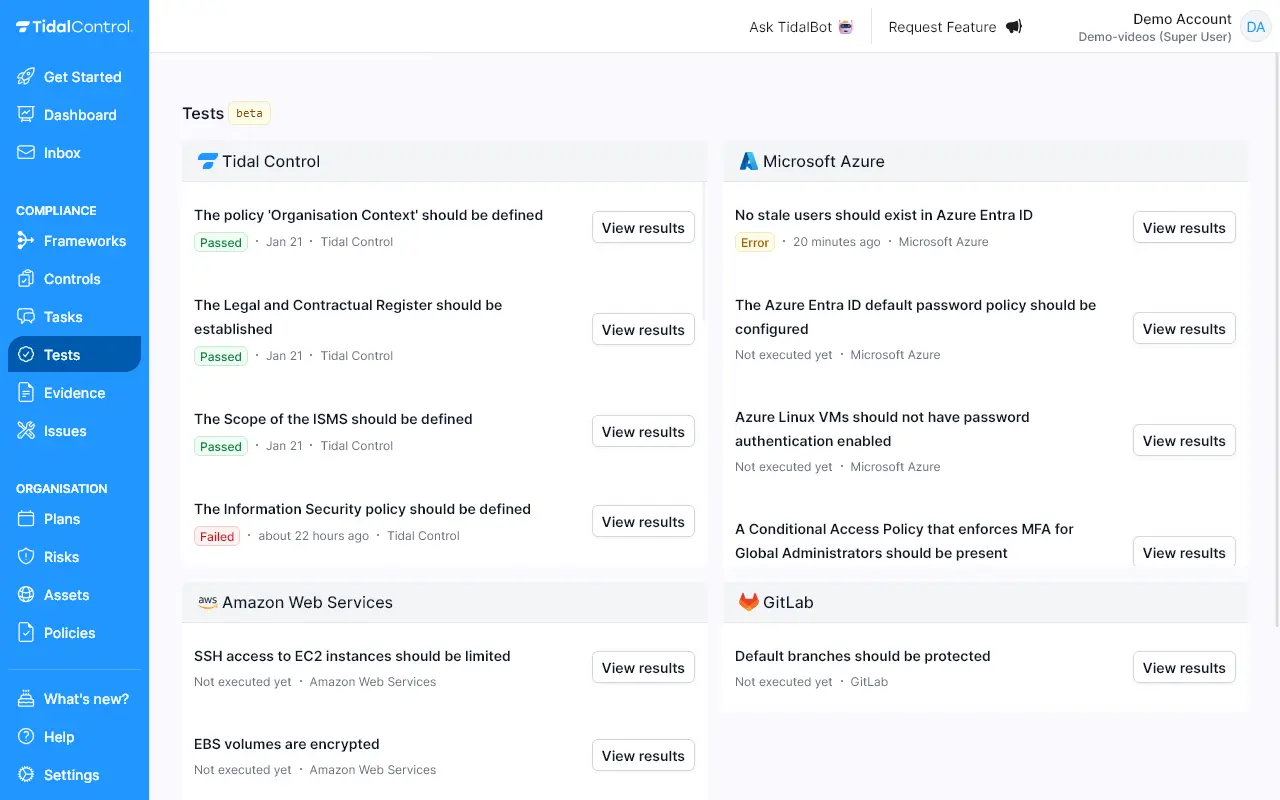This screenshot has width=1280, height=800.
Task: Click the Frameworks icon in sidebar
Action: 26,241
